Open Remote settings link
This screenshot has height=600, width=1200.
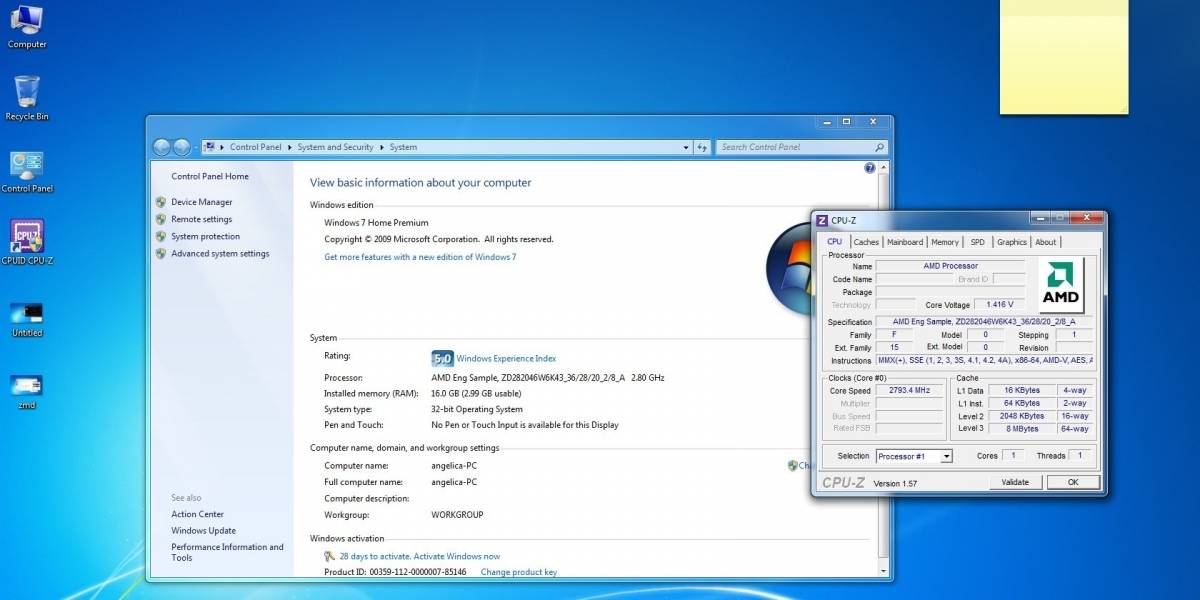(201, 219)
